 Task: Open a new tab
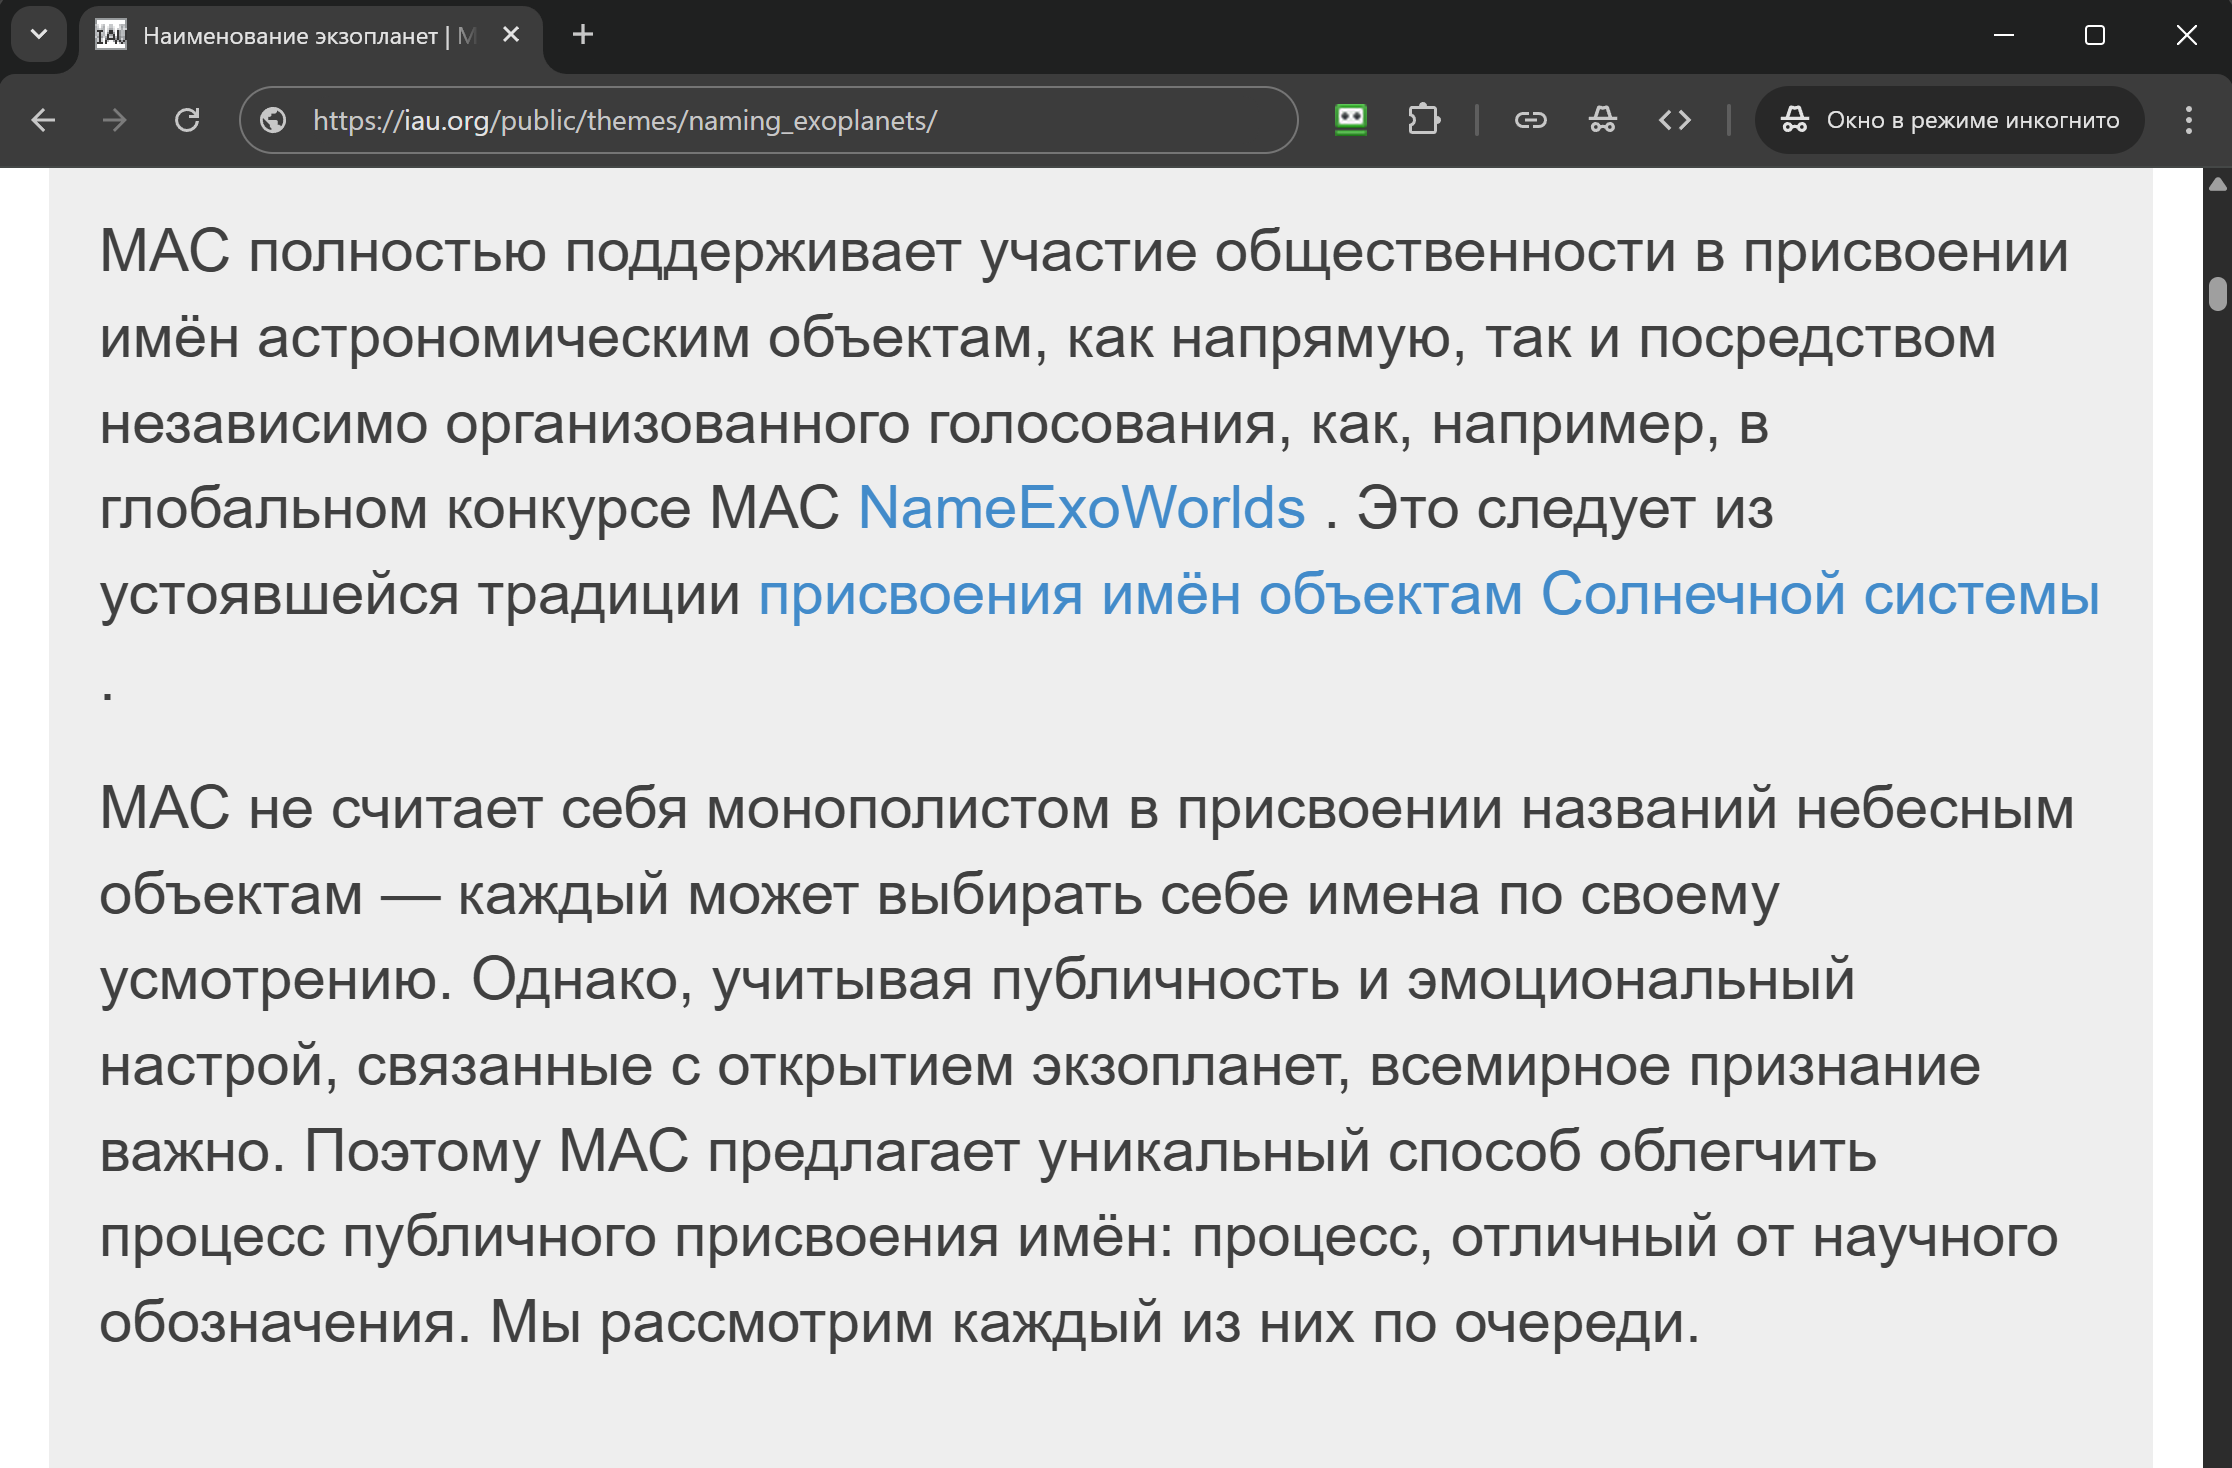(x=583, y=35)
